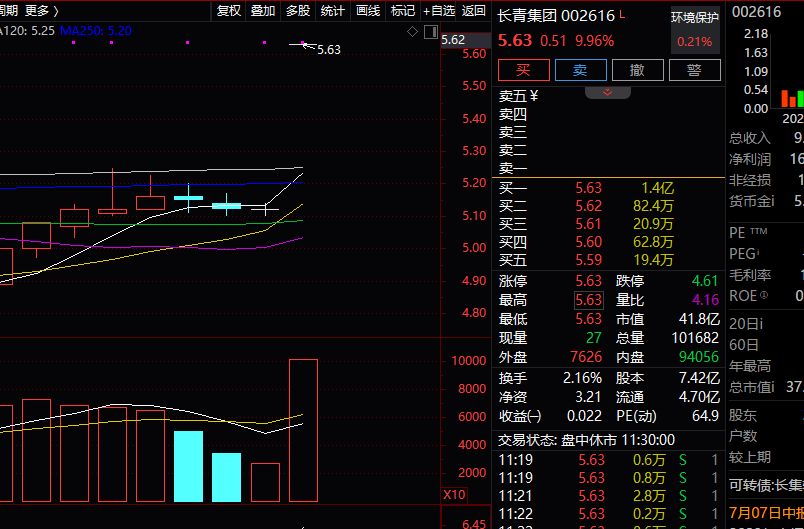Click the 跌停 4.61 limit-down value
Image resolution: width=804 pixels, height=529 pixels.
[705, 281]
